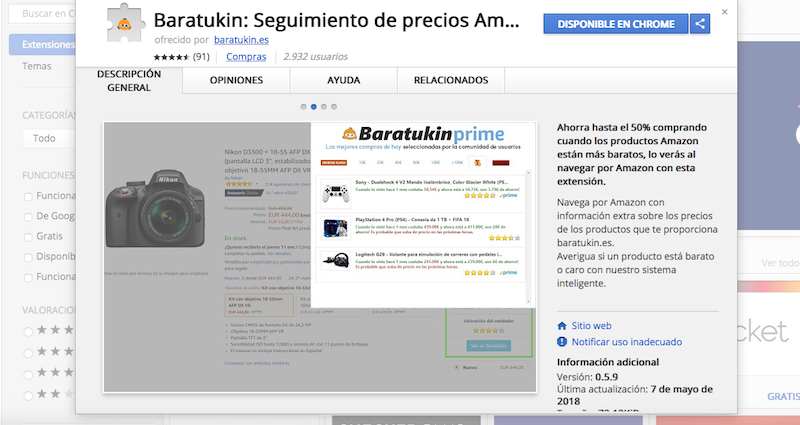Image resolution: width=800 pixels, height=425 pixels.
Task: Select Temas in the store sidebar
Action: 37,66
